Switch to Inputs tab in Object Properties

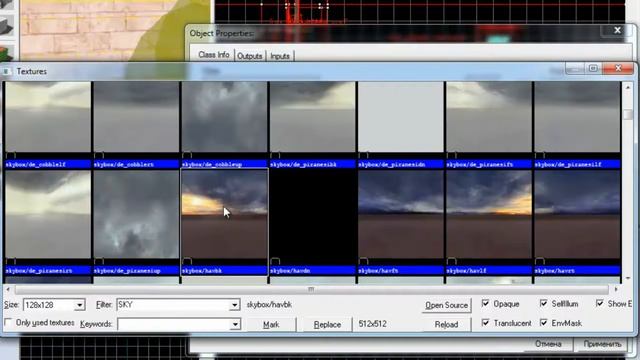(x=280, y=56)
